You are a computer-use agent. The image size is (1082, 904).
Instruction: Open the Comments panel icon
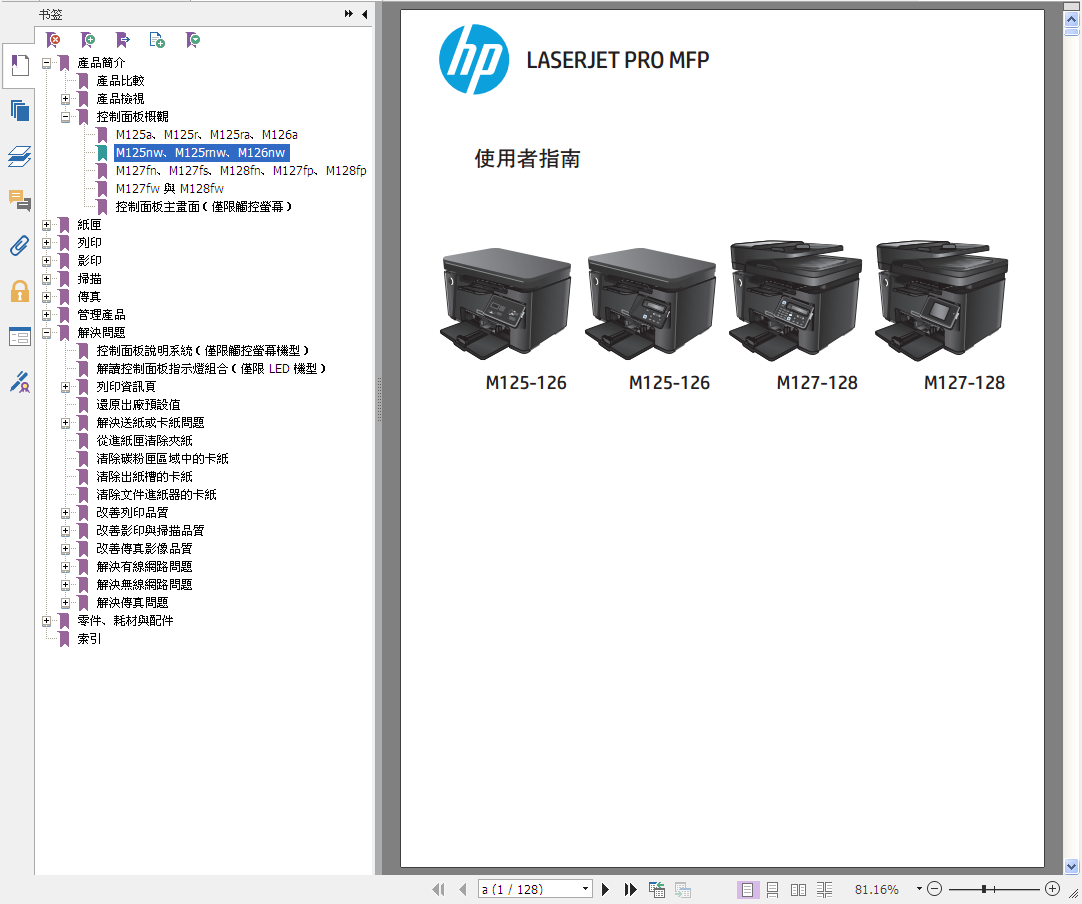19,201
